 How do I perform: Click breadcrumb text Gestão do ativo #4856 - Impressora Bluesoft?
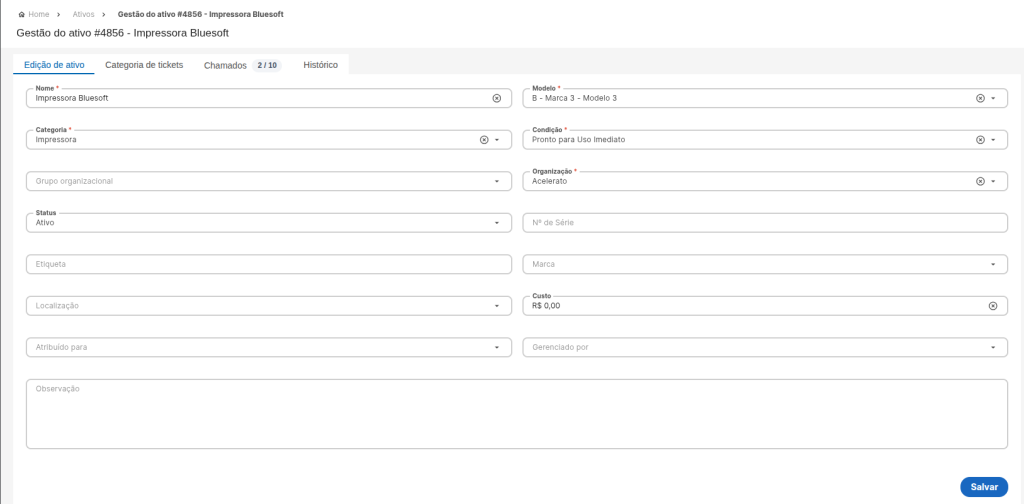[x=200, y=14]
